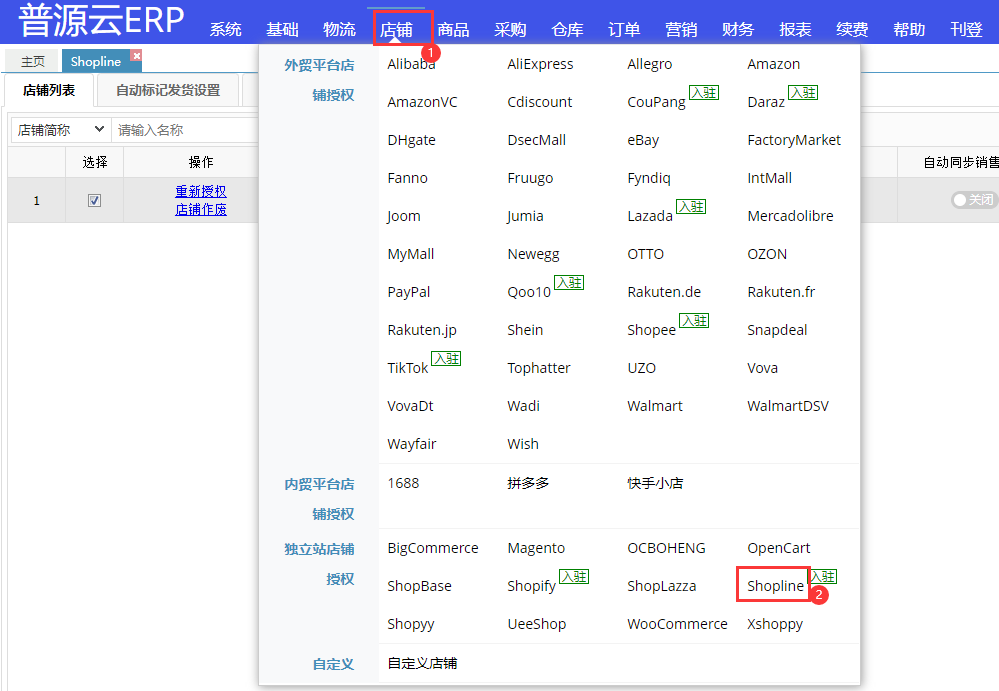This screenshot has height=691, width=999.
Task: Select Shopee store authorization
Action: pos(651,330)
